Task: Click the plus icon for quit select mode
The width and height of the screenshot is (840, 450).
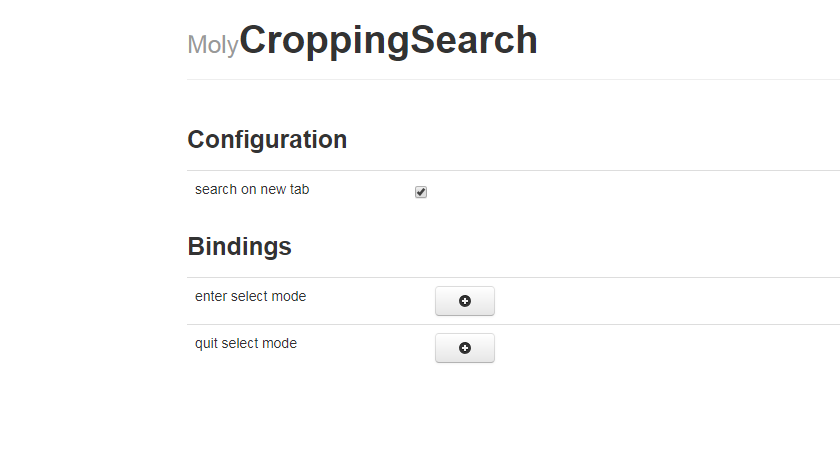Action: tap(464, 348)
